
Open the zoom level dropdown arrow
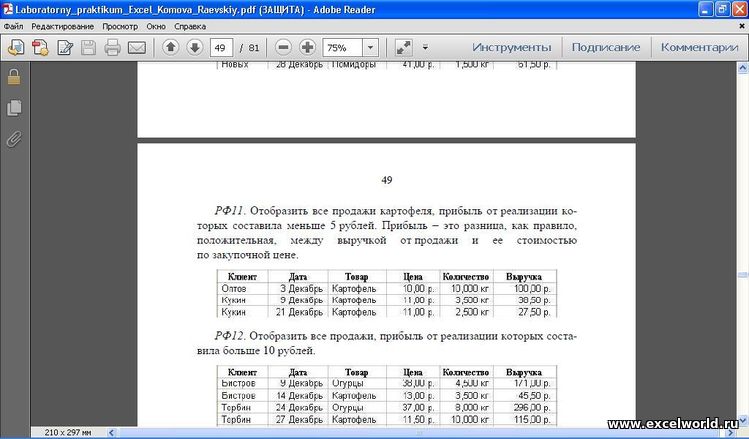click(x=370, y=47)
